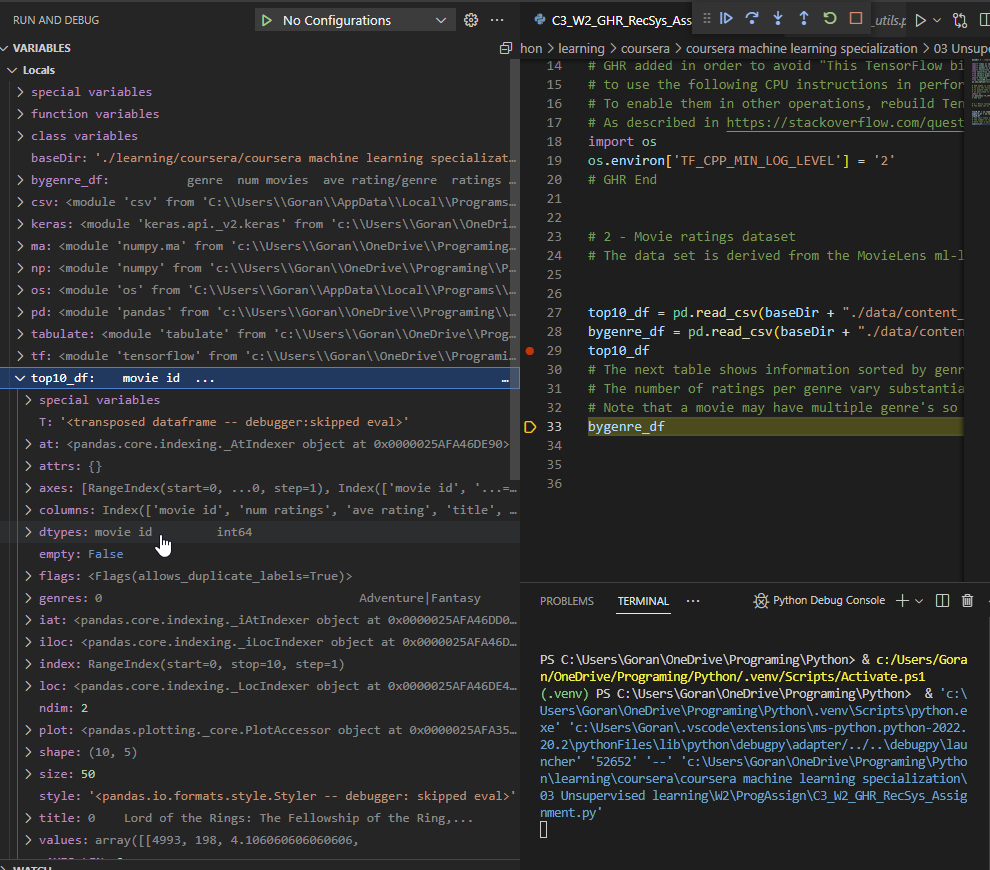Viewport: 990px width, 870px height.
Task: Start debugging with the green play button
Action: 266,20
